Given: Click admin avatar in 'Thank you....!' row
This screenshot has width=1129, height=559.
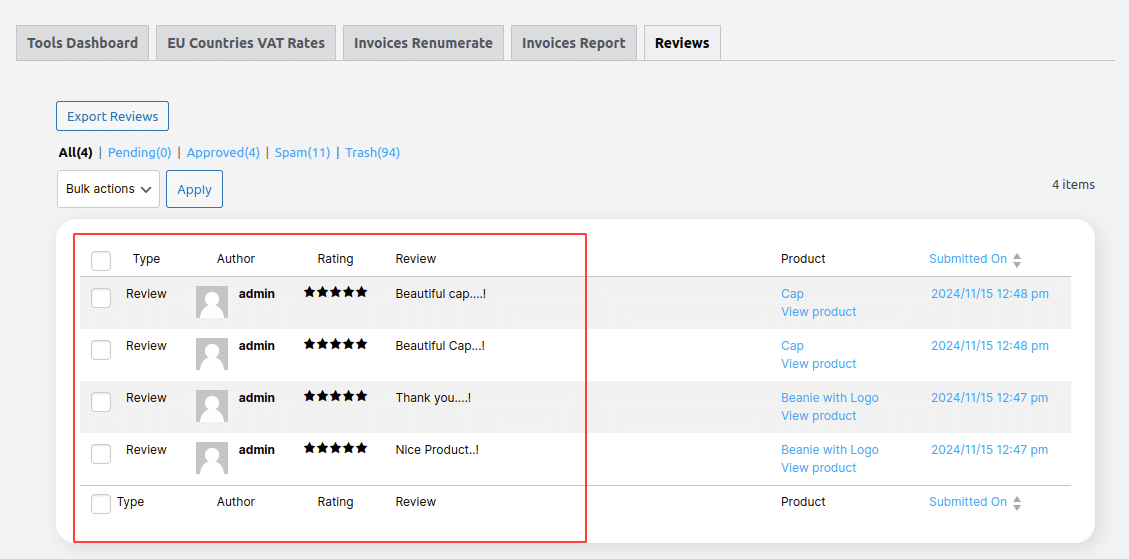Looking at the screenshot, I should [x=212, y=406].
